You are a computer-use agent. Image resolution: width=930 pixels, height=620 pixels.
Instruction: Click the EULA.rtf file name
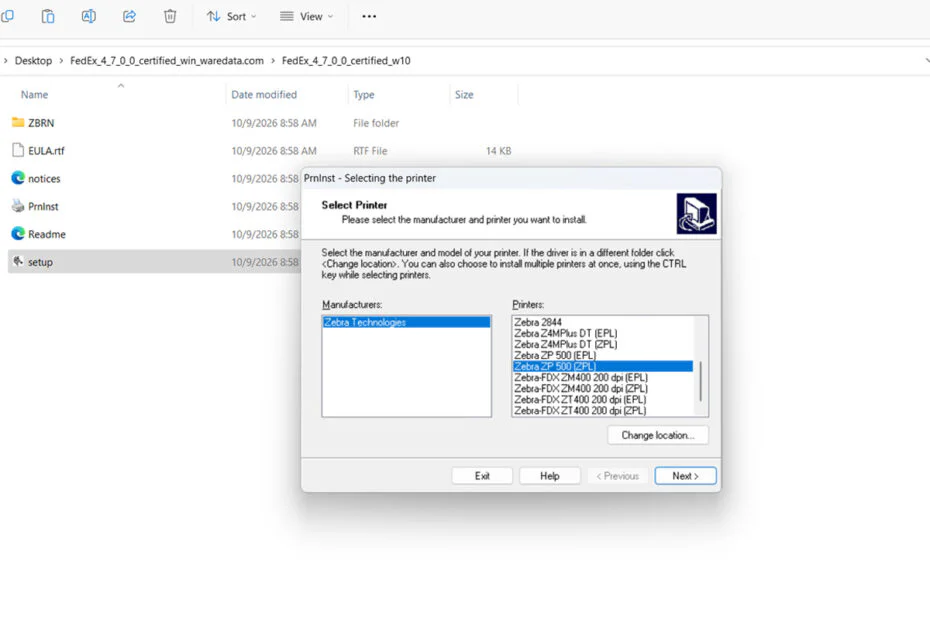tap(46, 151)
